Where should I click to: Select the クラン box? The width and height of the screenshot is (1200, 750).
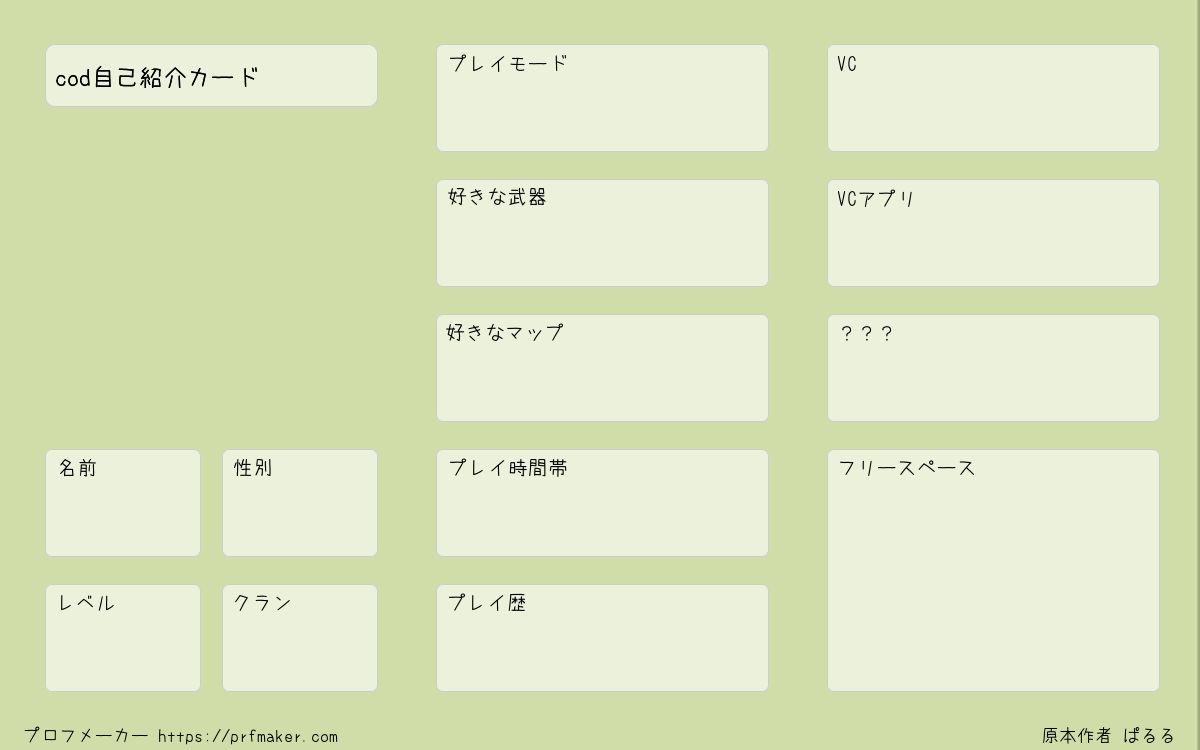tap(300, 638)
